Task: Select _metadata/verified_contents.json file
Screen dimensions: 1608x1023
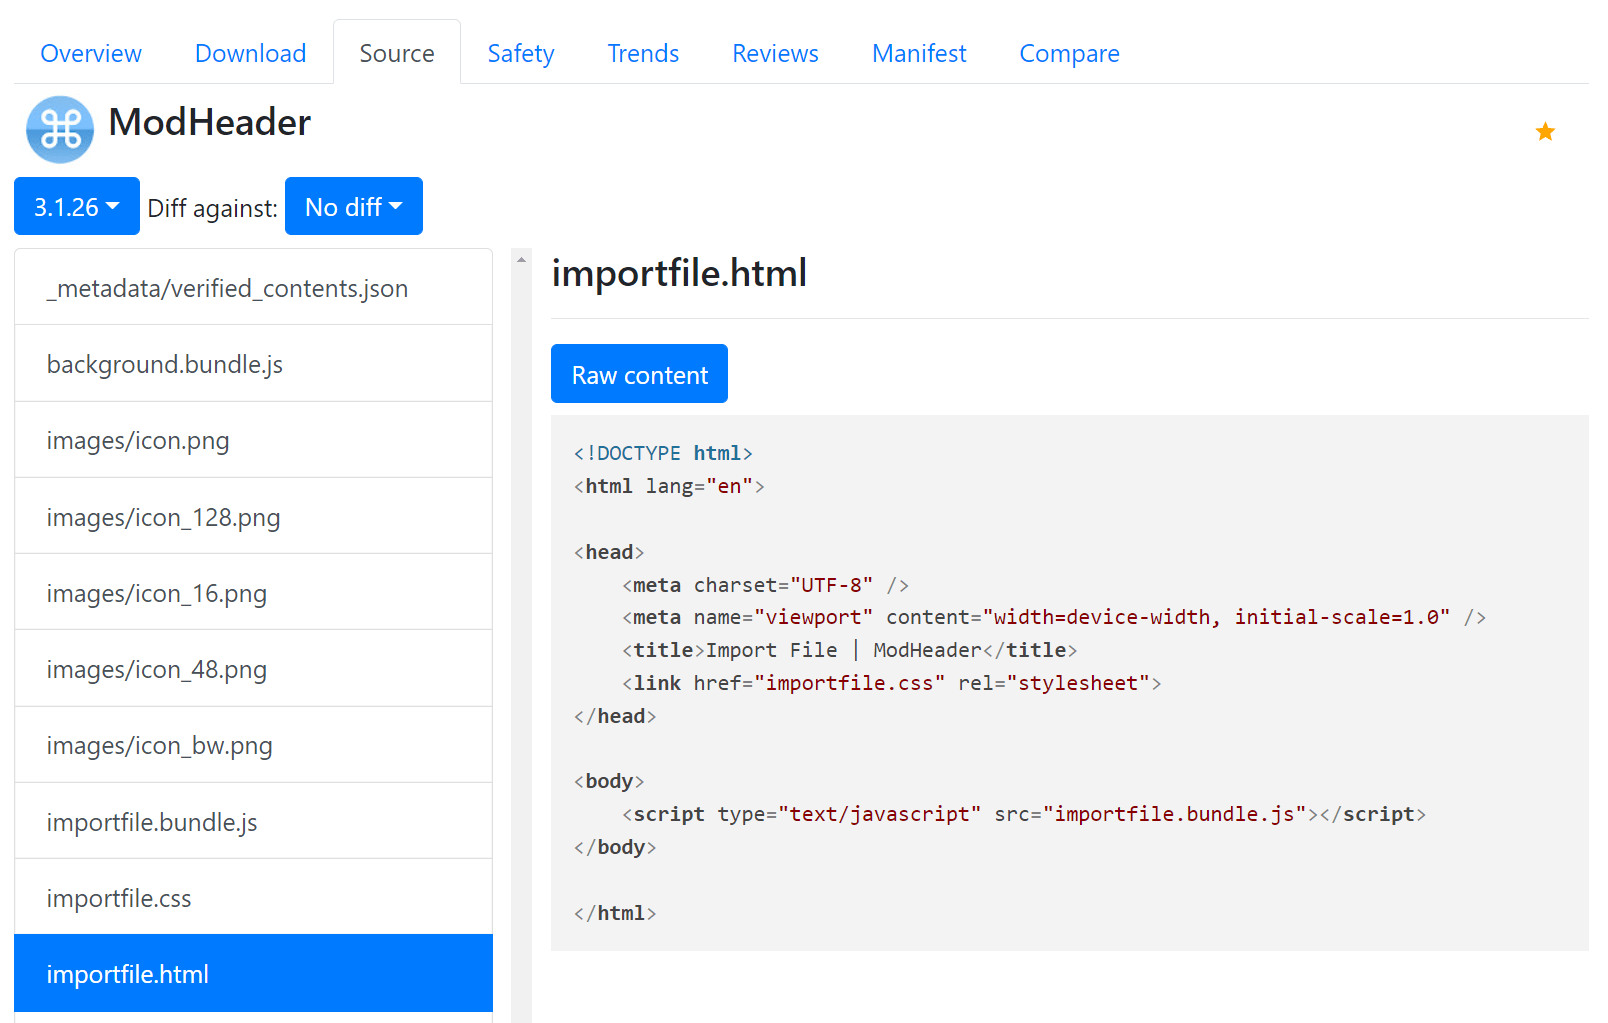Action: [254, 288]
